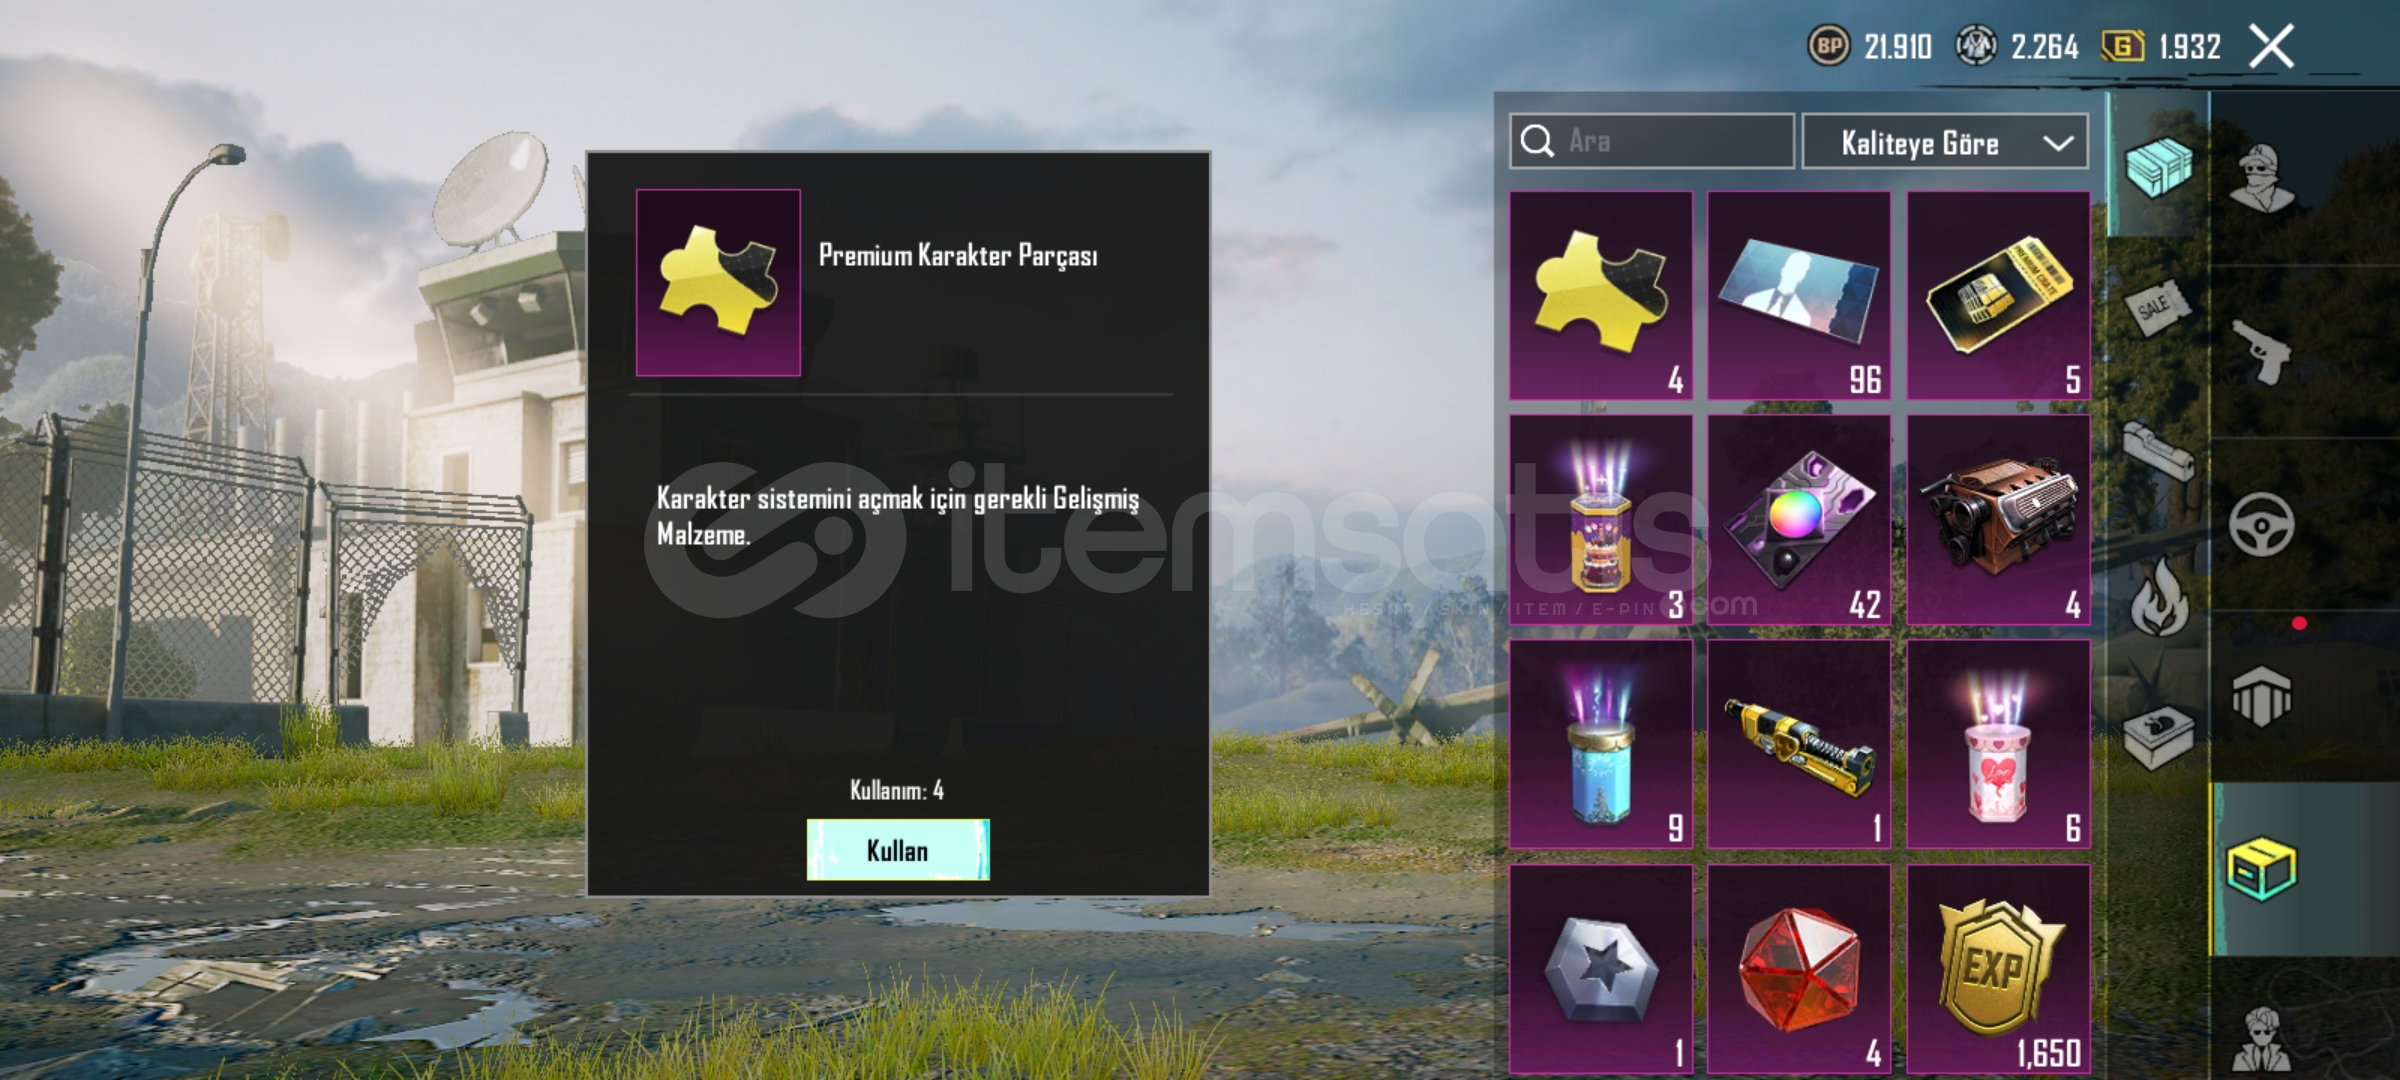Open the parachute category tab
Screen dimensions: 2400x1080
click(x=2262, y=697)
